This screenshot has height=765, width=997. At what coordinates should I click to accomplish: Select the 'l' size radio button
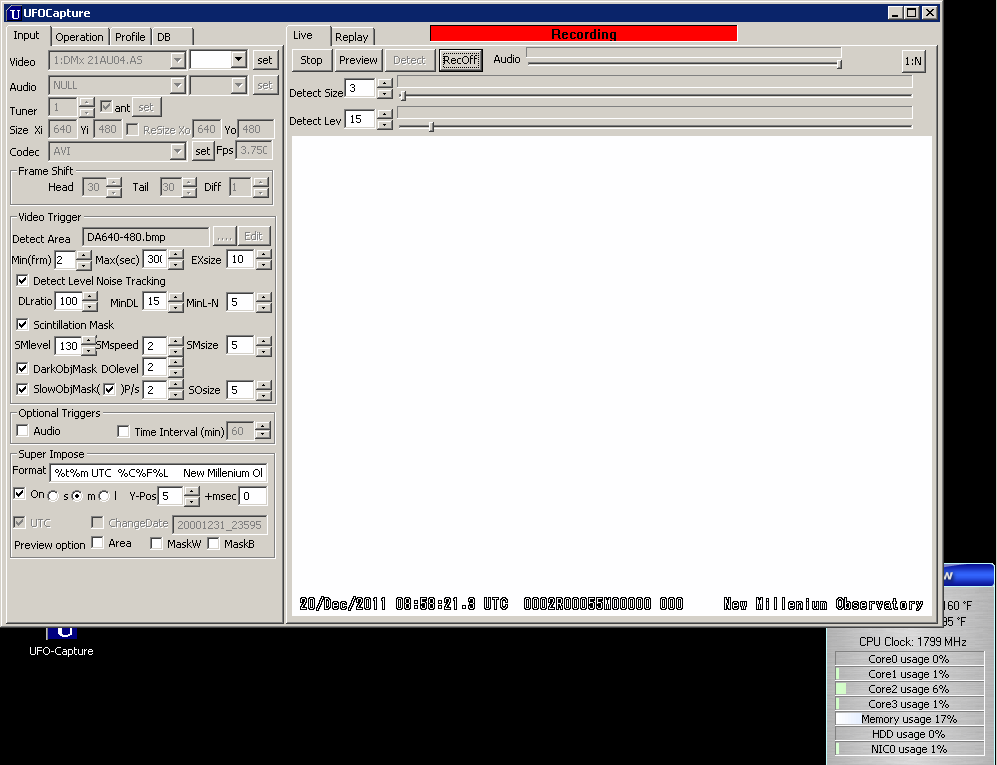click(x=105, y=496)
